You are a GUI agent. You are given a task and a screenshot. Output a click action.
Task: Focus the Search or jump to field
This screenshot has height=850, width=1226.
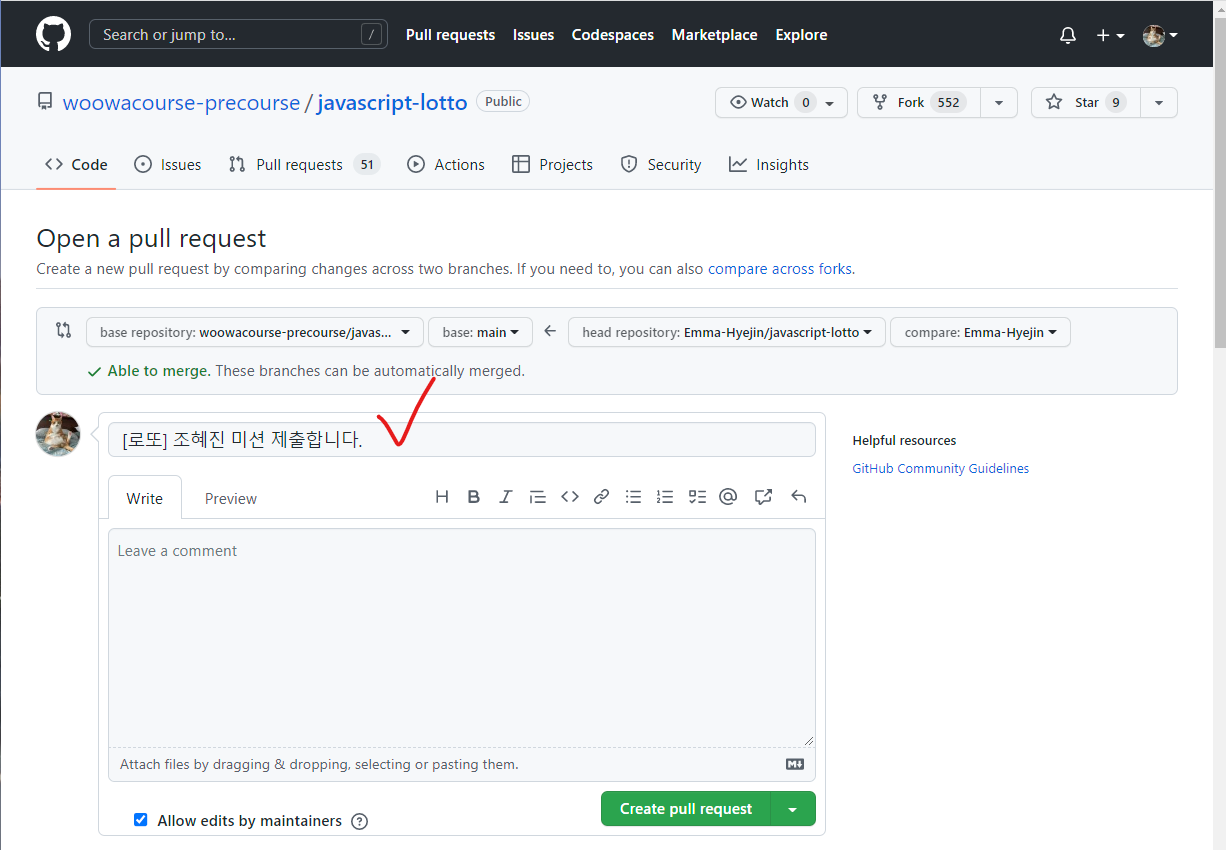click(238, 35)
